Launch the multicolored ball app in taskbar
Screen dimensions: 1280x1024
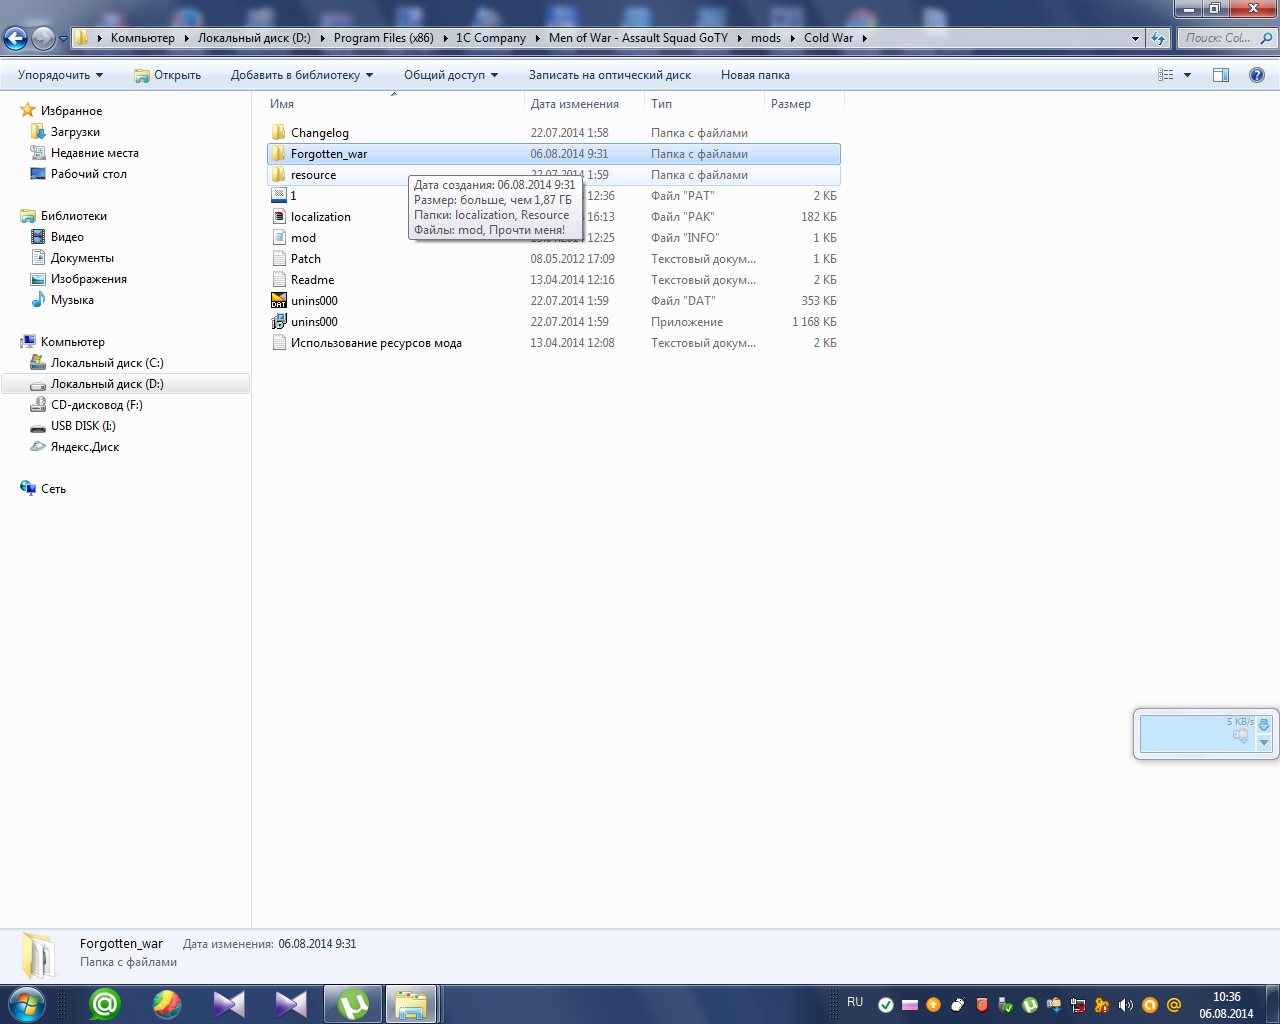167,1004
